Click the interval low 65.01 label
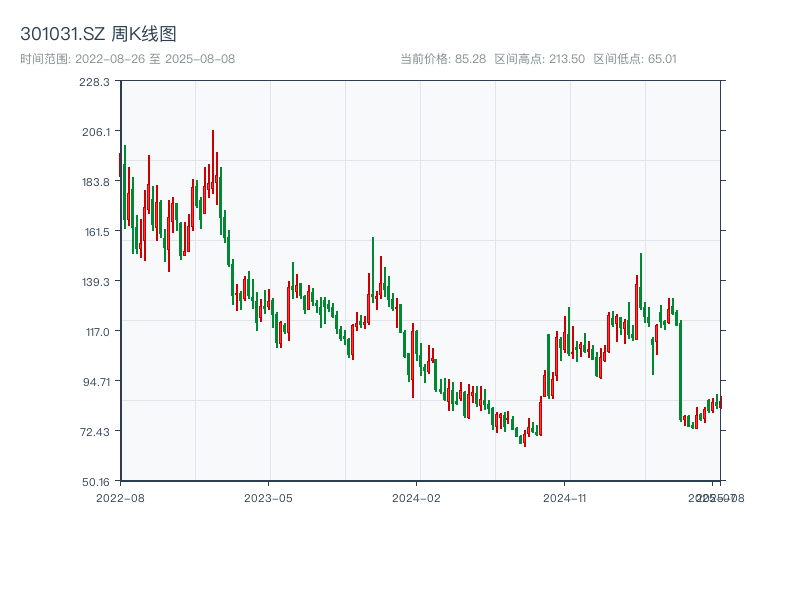This screenshot has width=800, height=600. 635,59
